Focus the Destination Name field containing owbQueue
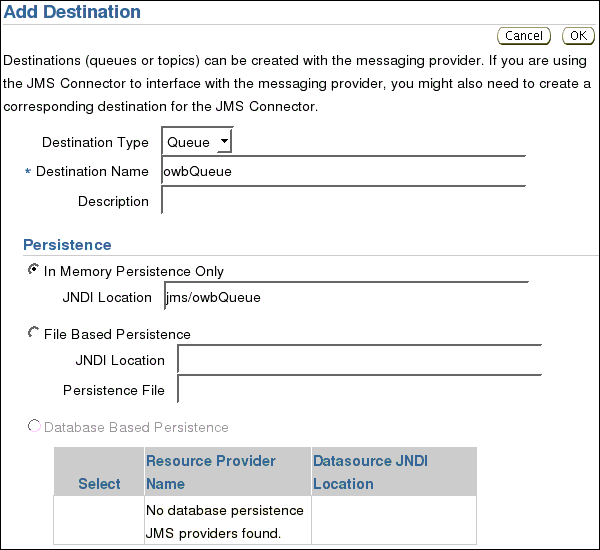600x550 pixels. [343, 171]
